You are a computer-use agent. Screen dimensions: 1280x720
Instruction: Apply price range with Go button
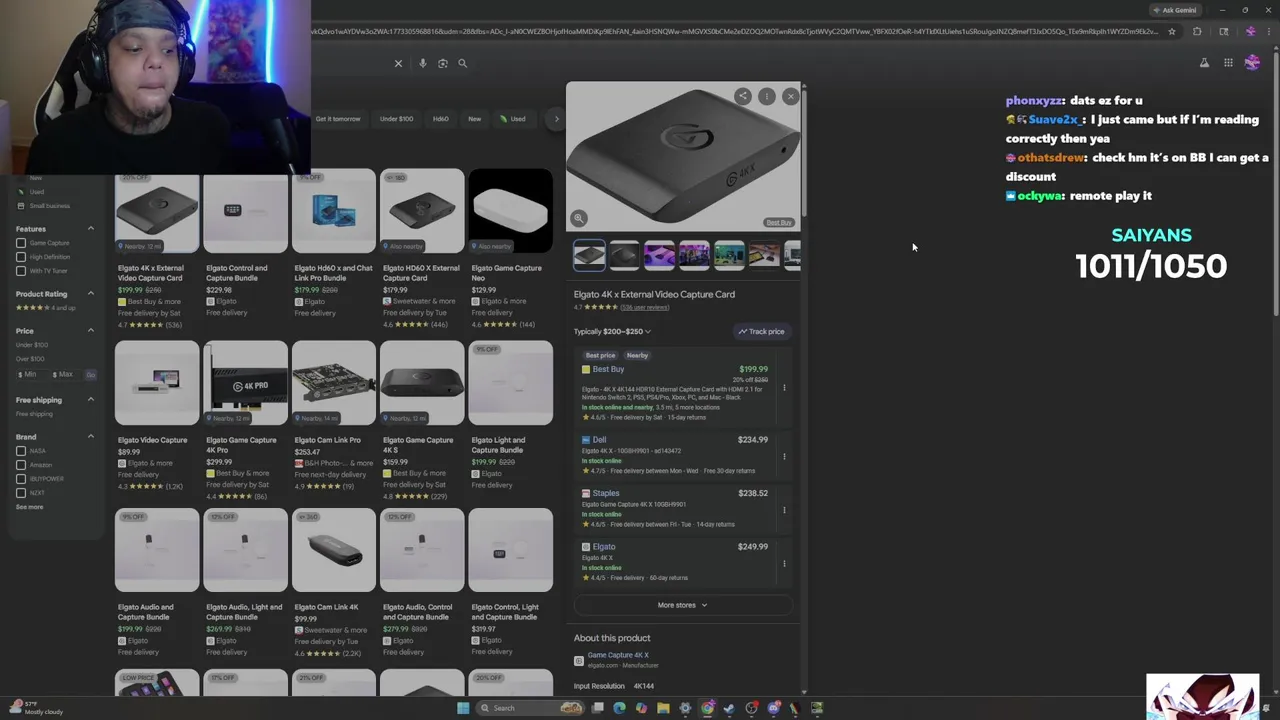(90, 374)
